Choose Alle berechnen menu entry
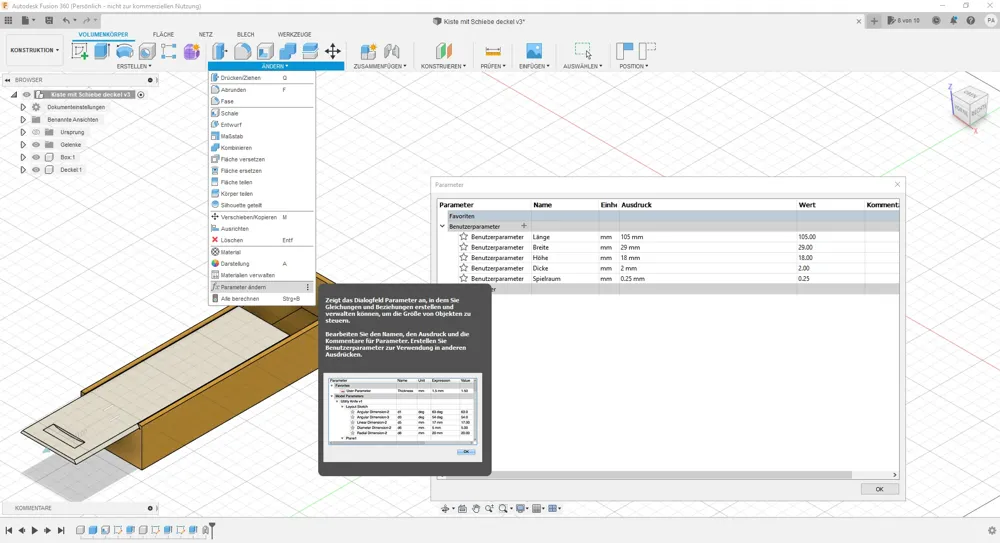This screenshot has height=543, width=1000. pos(261,299)
